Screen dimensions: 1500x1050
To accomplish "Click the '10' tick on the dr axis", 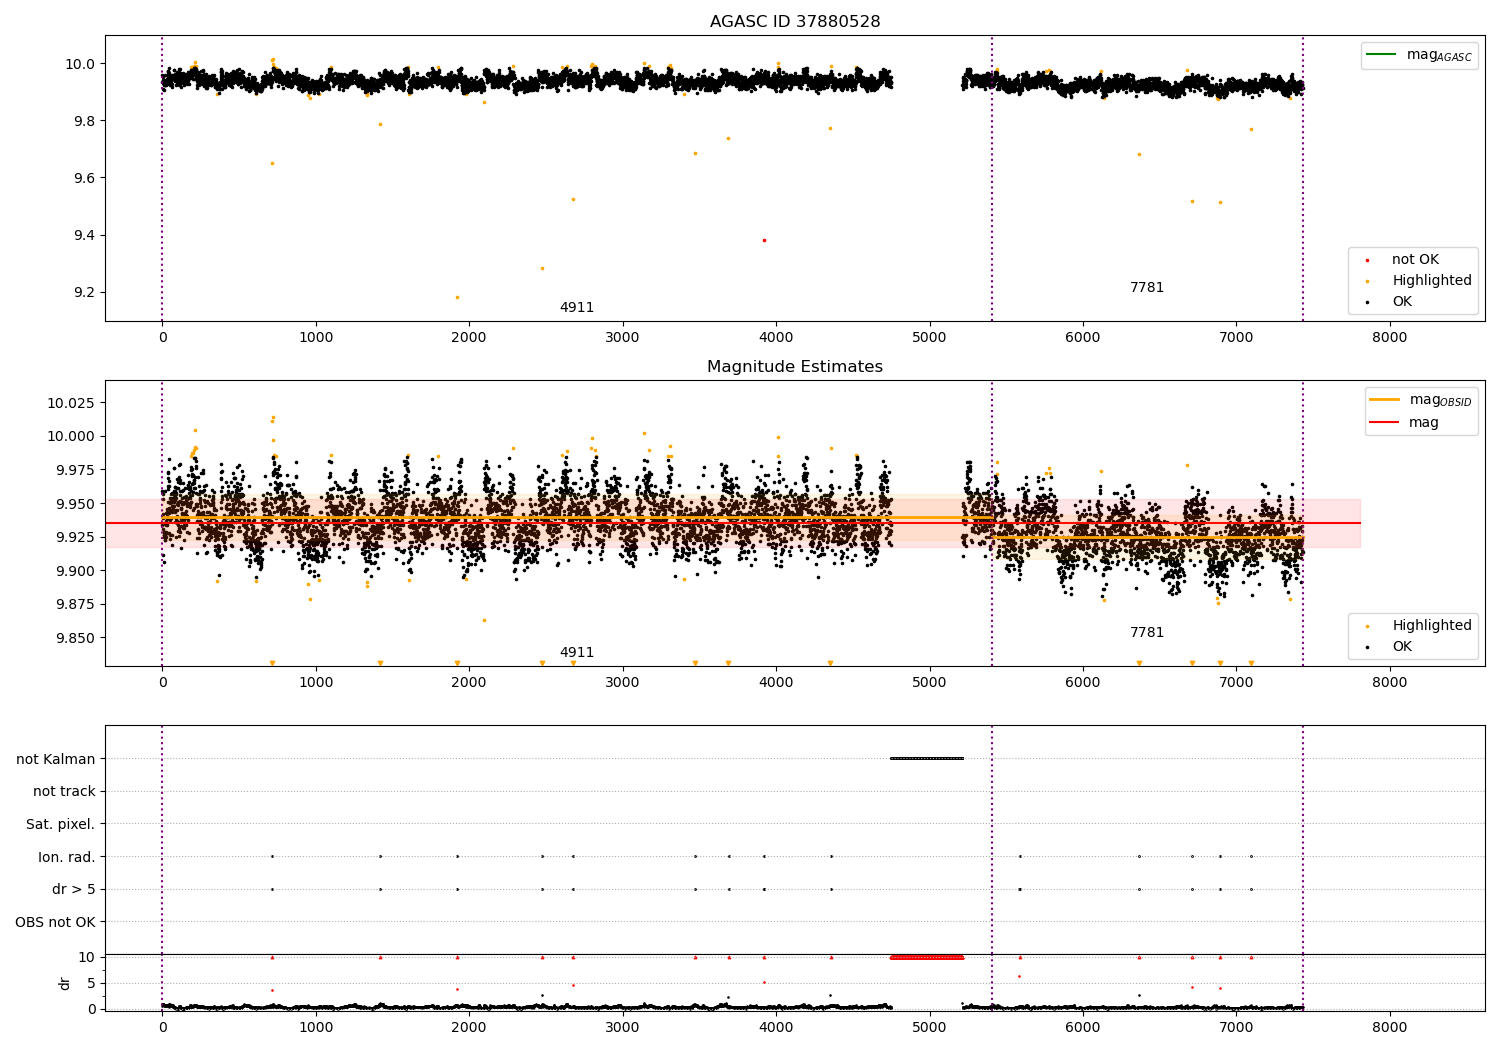I will coord(87,957).
